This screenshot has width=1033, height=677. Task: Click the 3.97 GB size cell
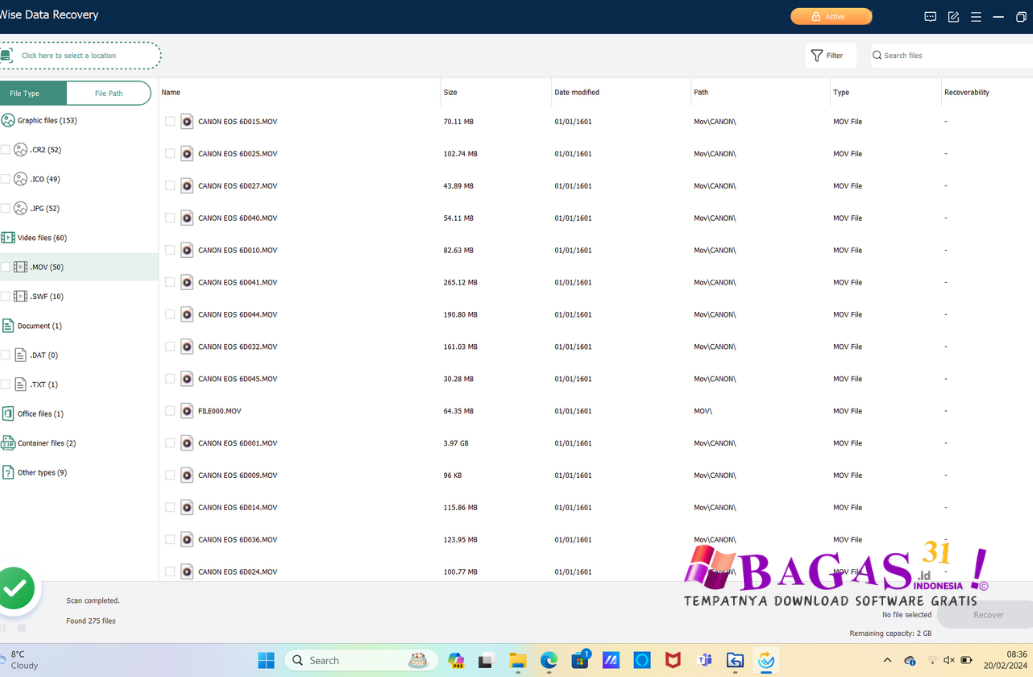click(456, 443)
